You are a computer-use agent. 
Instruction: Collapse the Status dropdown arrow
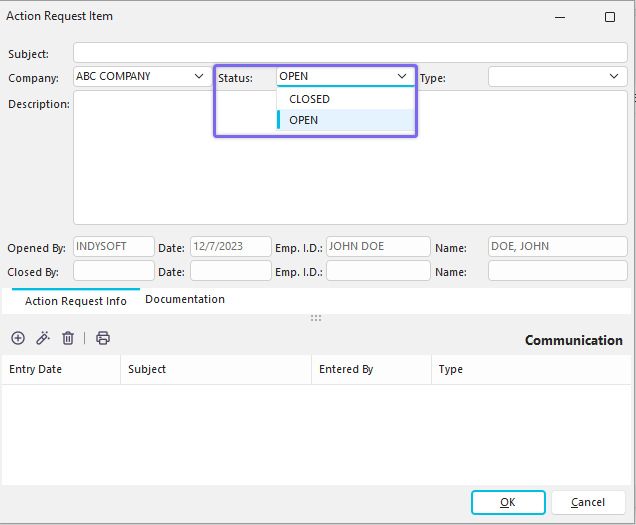point(402,76)
